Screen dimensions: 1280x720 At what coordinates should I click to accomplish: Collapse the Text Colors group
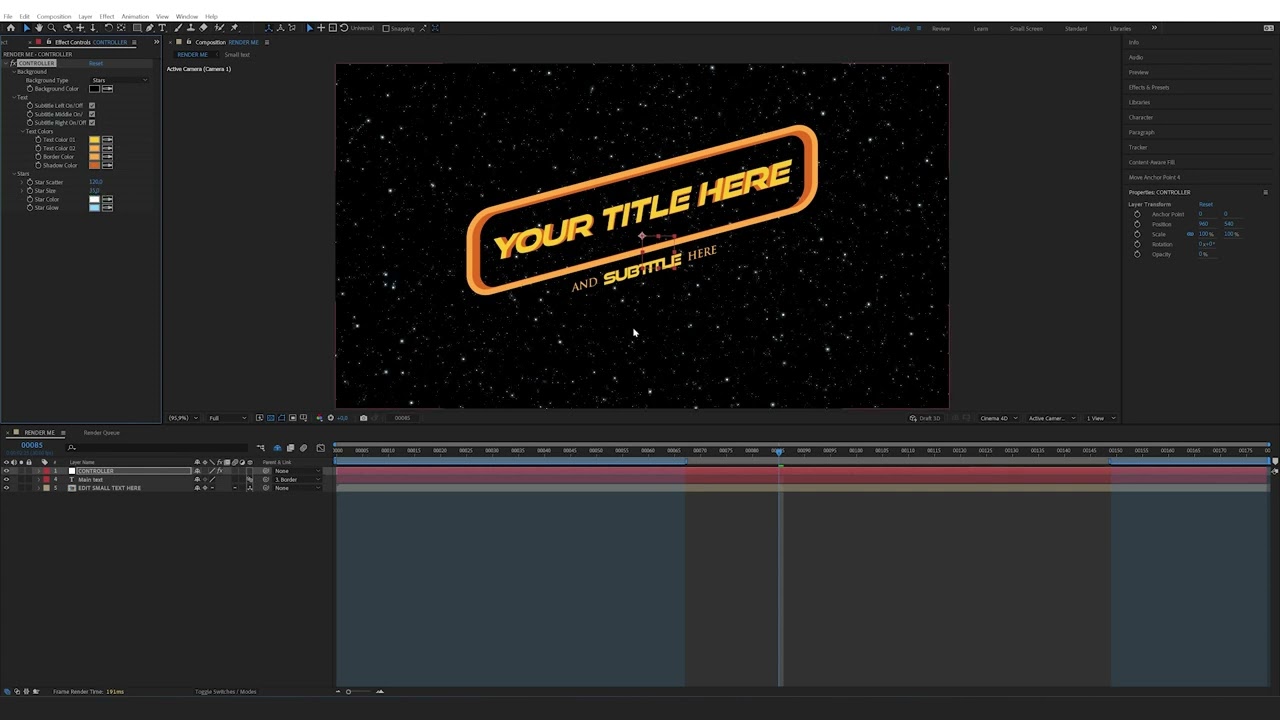[x=23, y=131]
